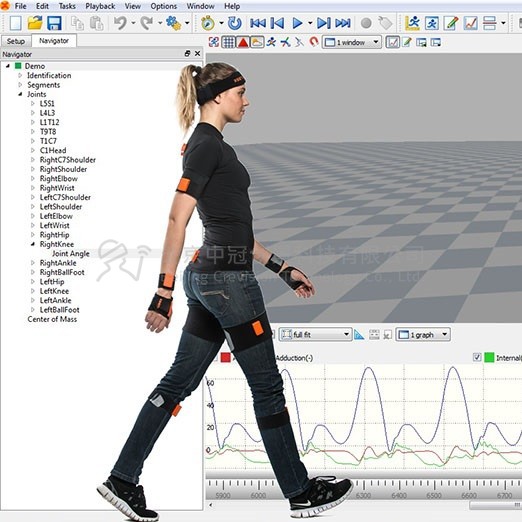Open the Playback menu
The image size is (522, 522).
[x=100, y=6]
